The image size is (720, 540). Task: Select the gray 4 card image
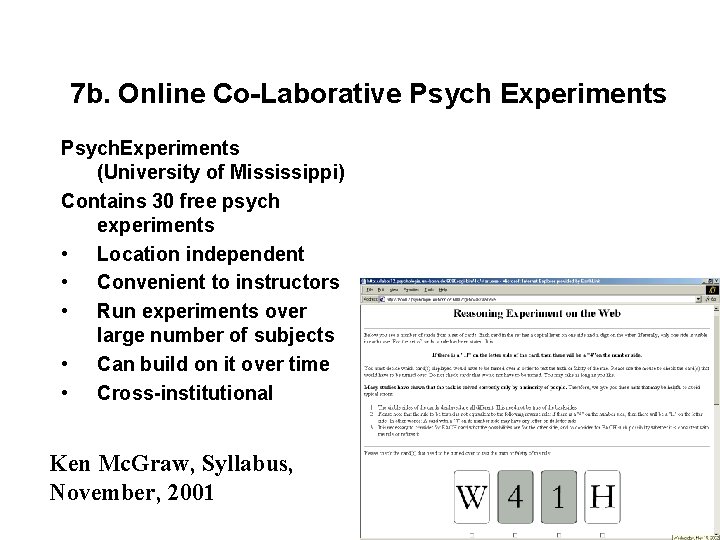515,497
